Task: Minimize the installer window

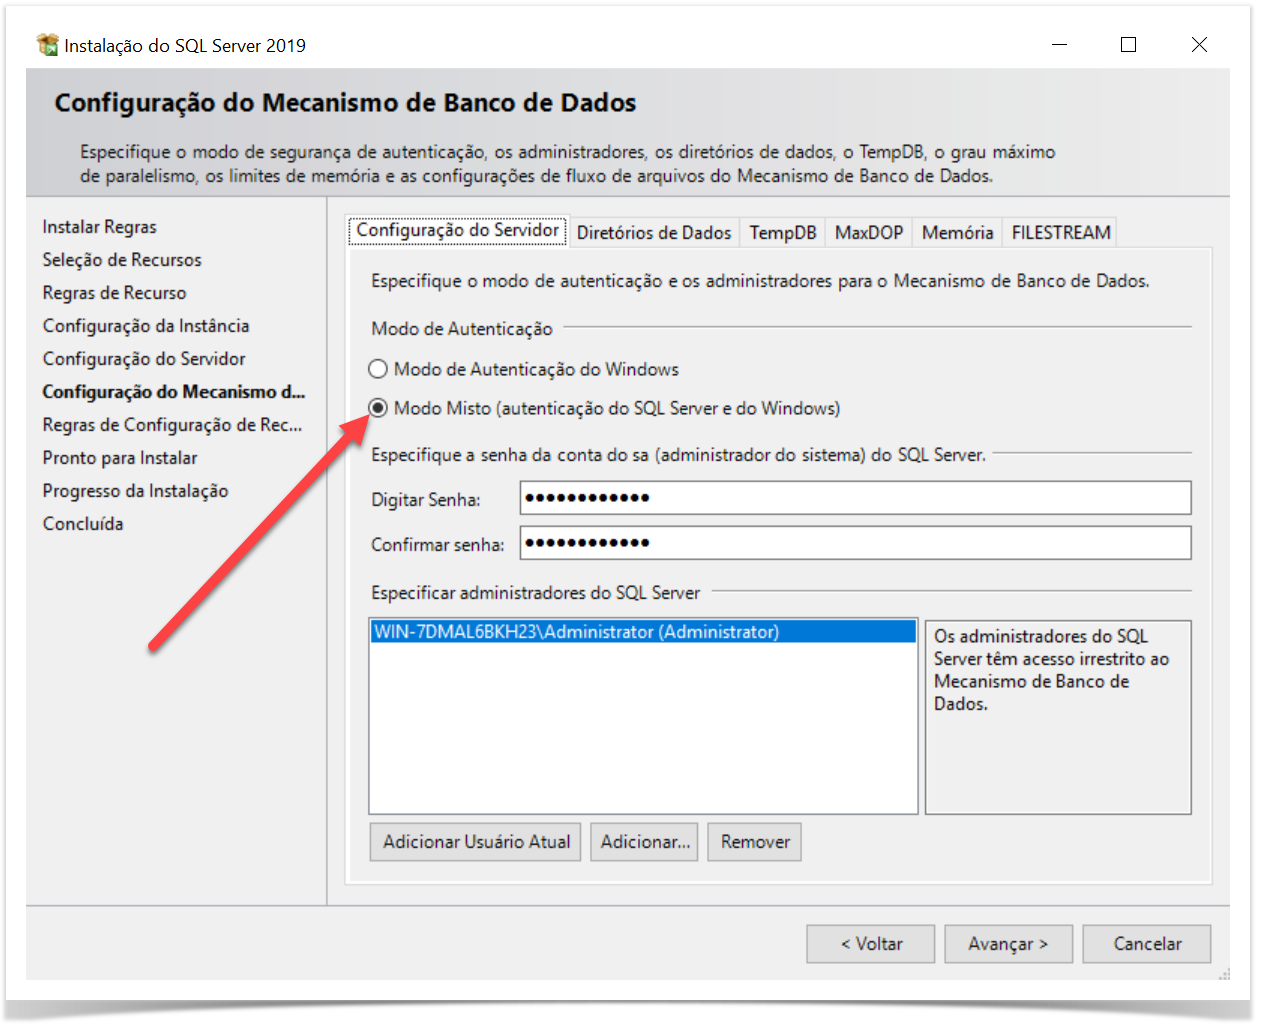Action: coord(1059,45)
